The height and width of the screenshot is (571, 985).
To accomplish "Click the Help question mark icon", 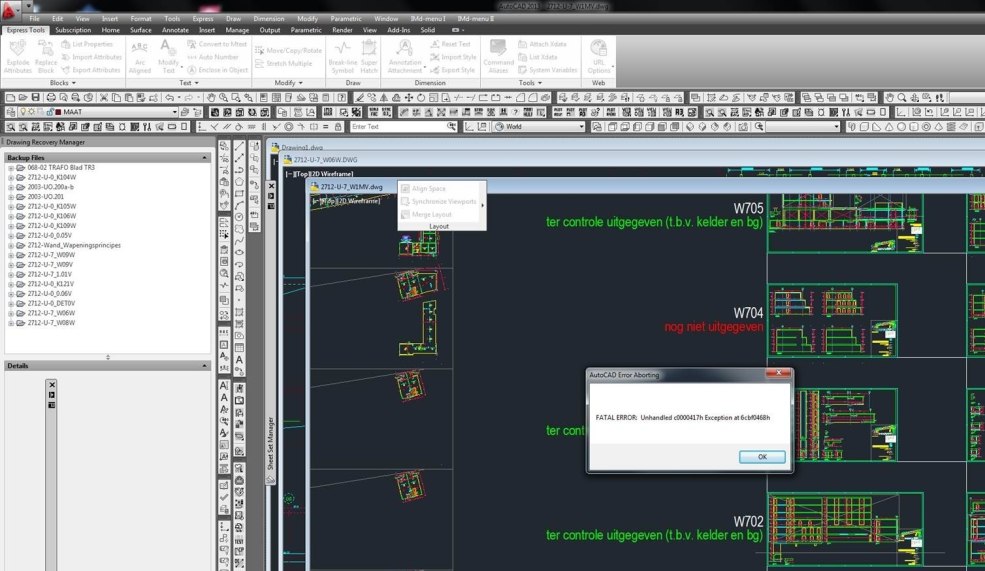I will tap(341, 97).
